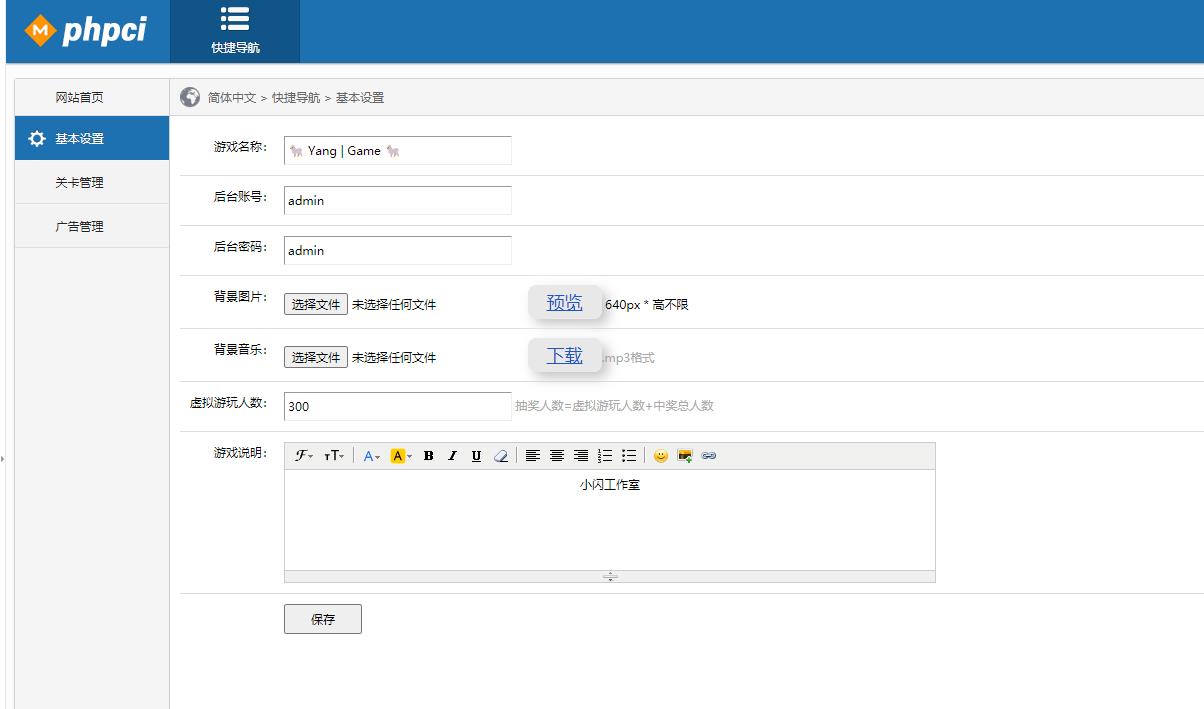Image resolution: width=1204 pixels, height=709 pixels.
Task: Click the eraser remove-formatting icon
Action: tap(501, 456)
